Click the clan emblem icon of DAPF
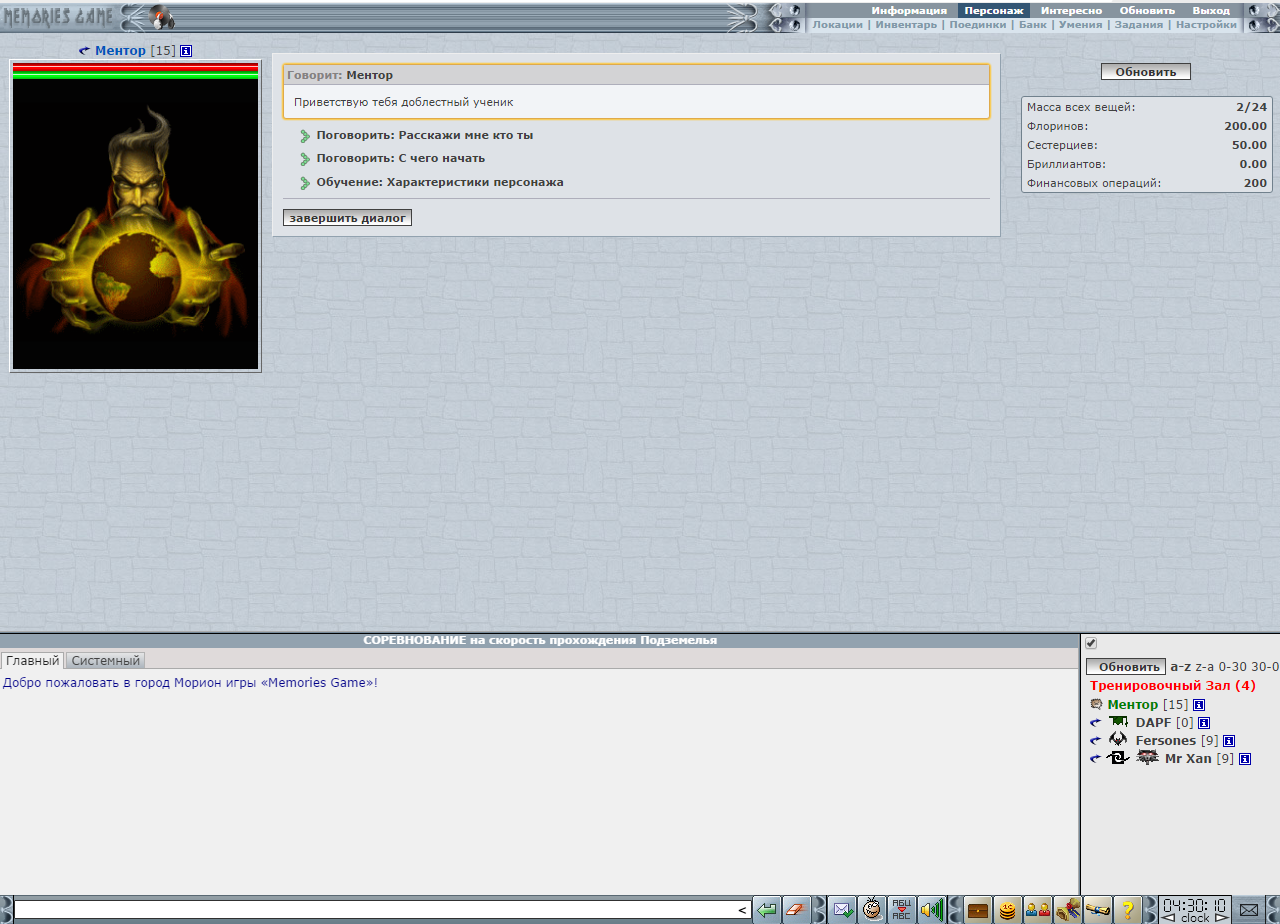This screenshot has height=924, width=1280. click(1118, 722)
